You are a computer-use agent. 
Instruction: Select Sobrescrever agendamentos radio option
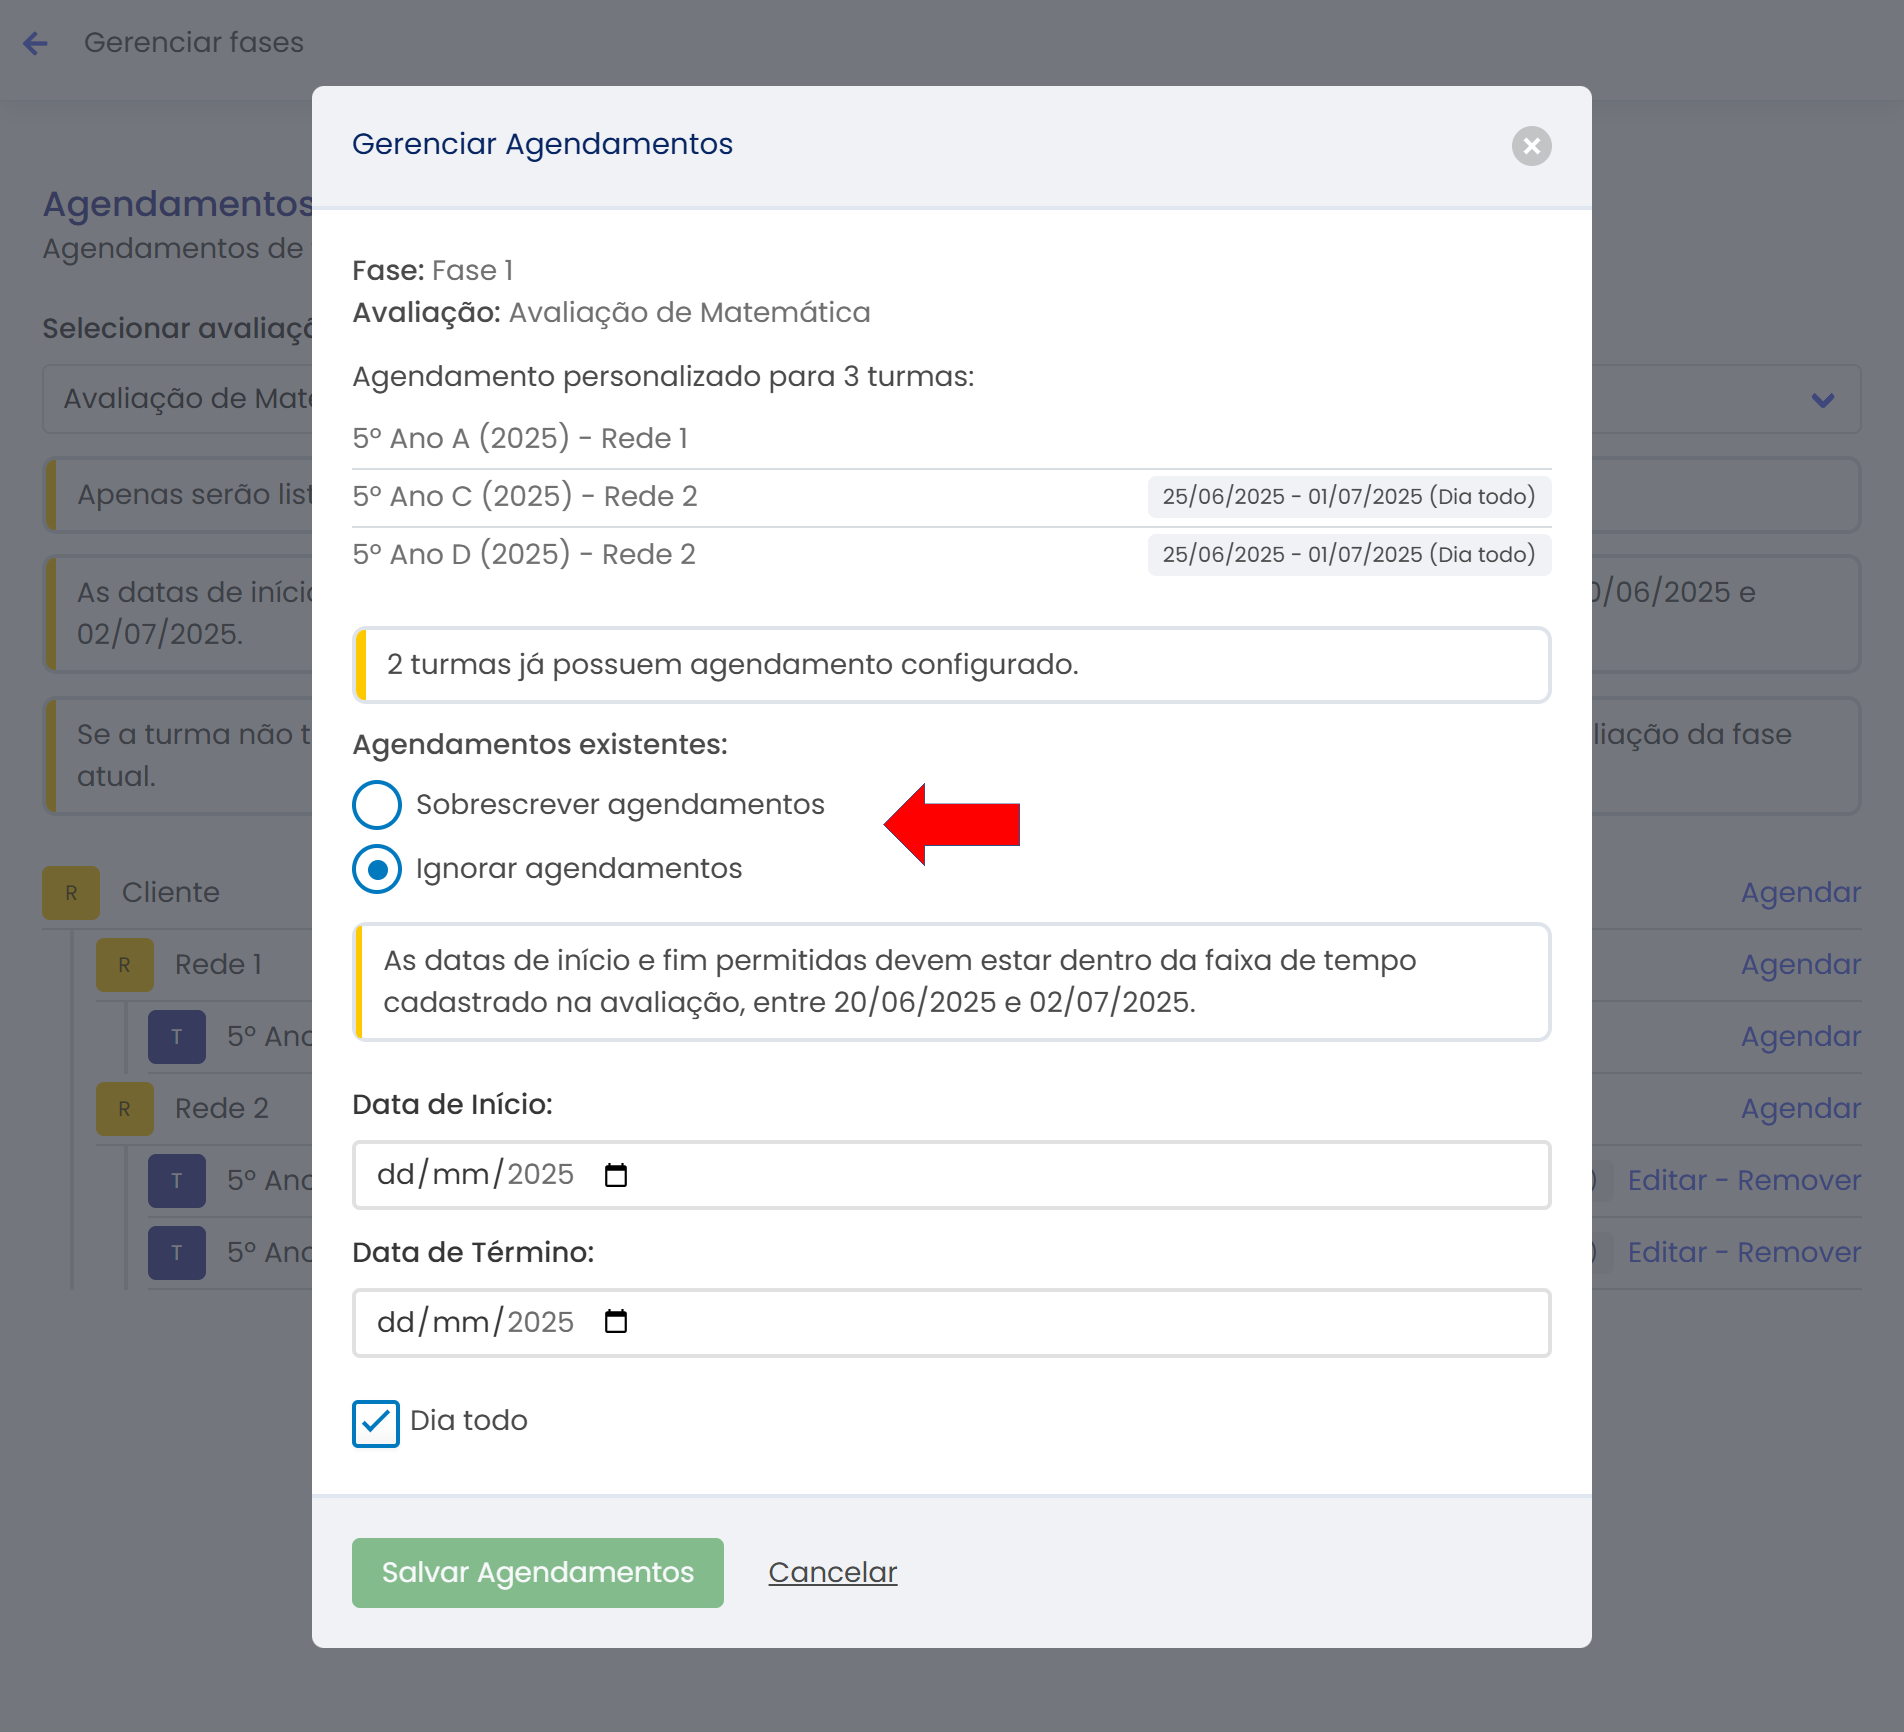(x=377, y=805)
